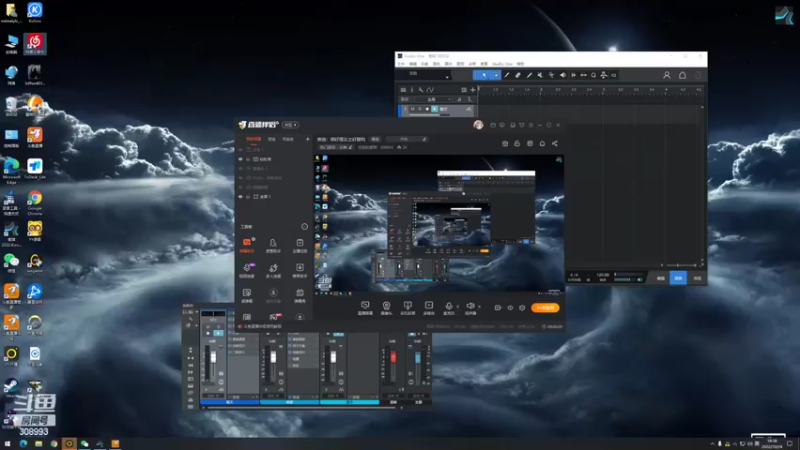Select the Listen speaker tool in Studio One
Viewport: 800px width, 450px height.
(x=563, y=75)
